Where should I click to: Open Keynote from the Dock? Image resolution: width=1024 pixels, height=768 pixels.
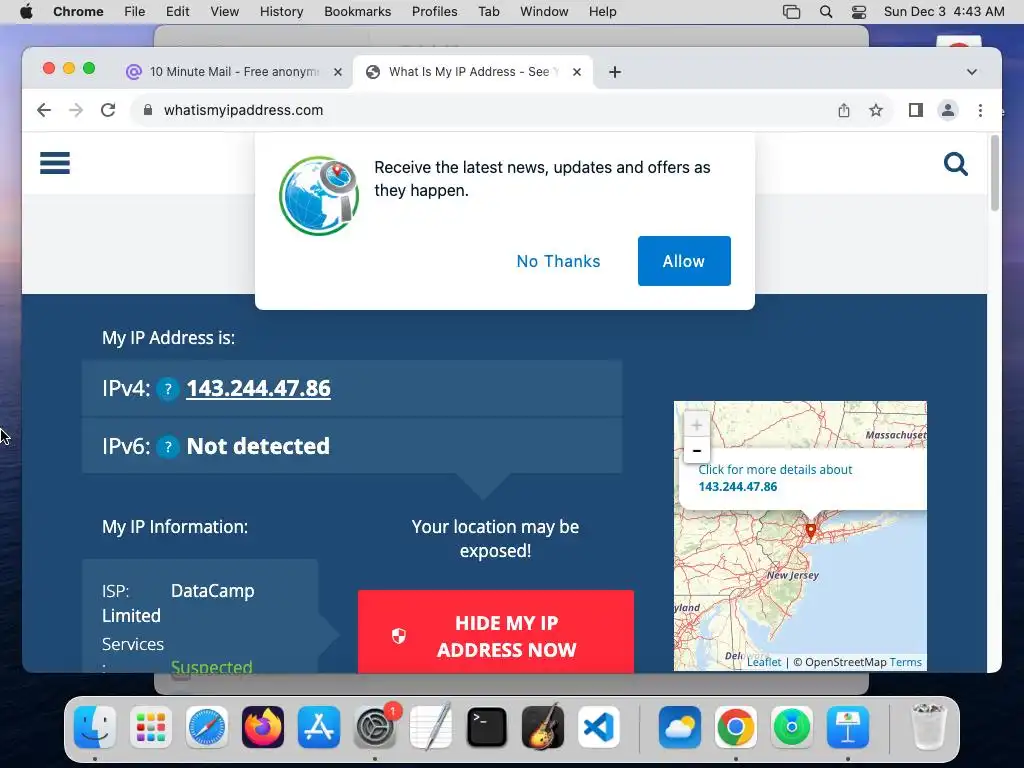coord(848,727)
